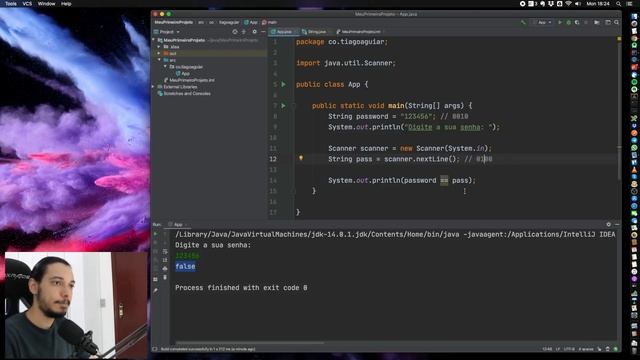This screenshot has width=640, height=360.
Task: Click the Spotlight search icon in macOS menu bar
Action: [x=619, y=4]
